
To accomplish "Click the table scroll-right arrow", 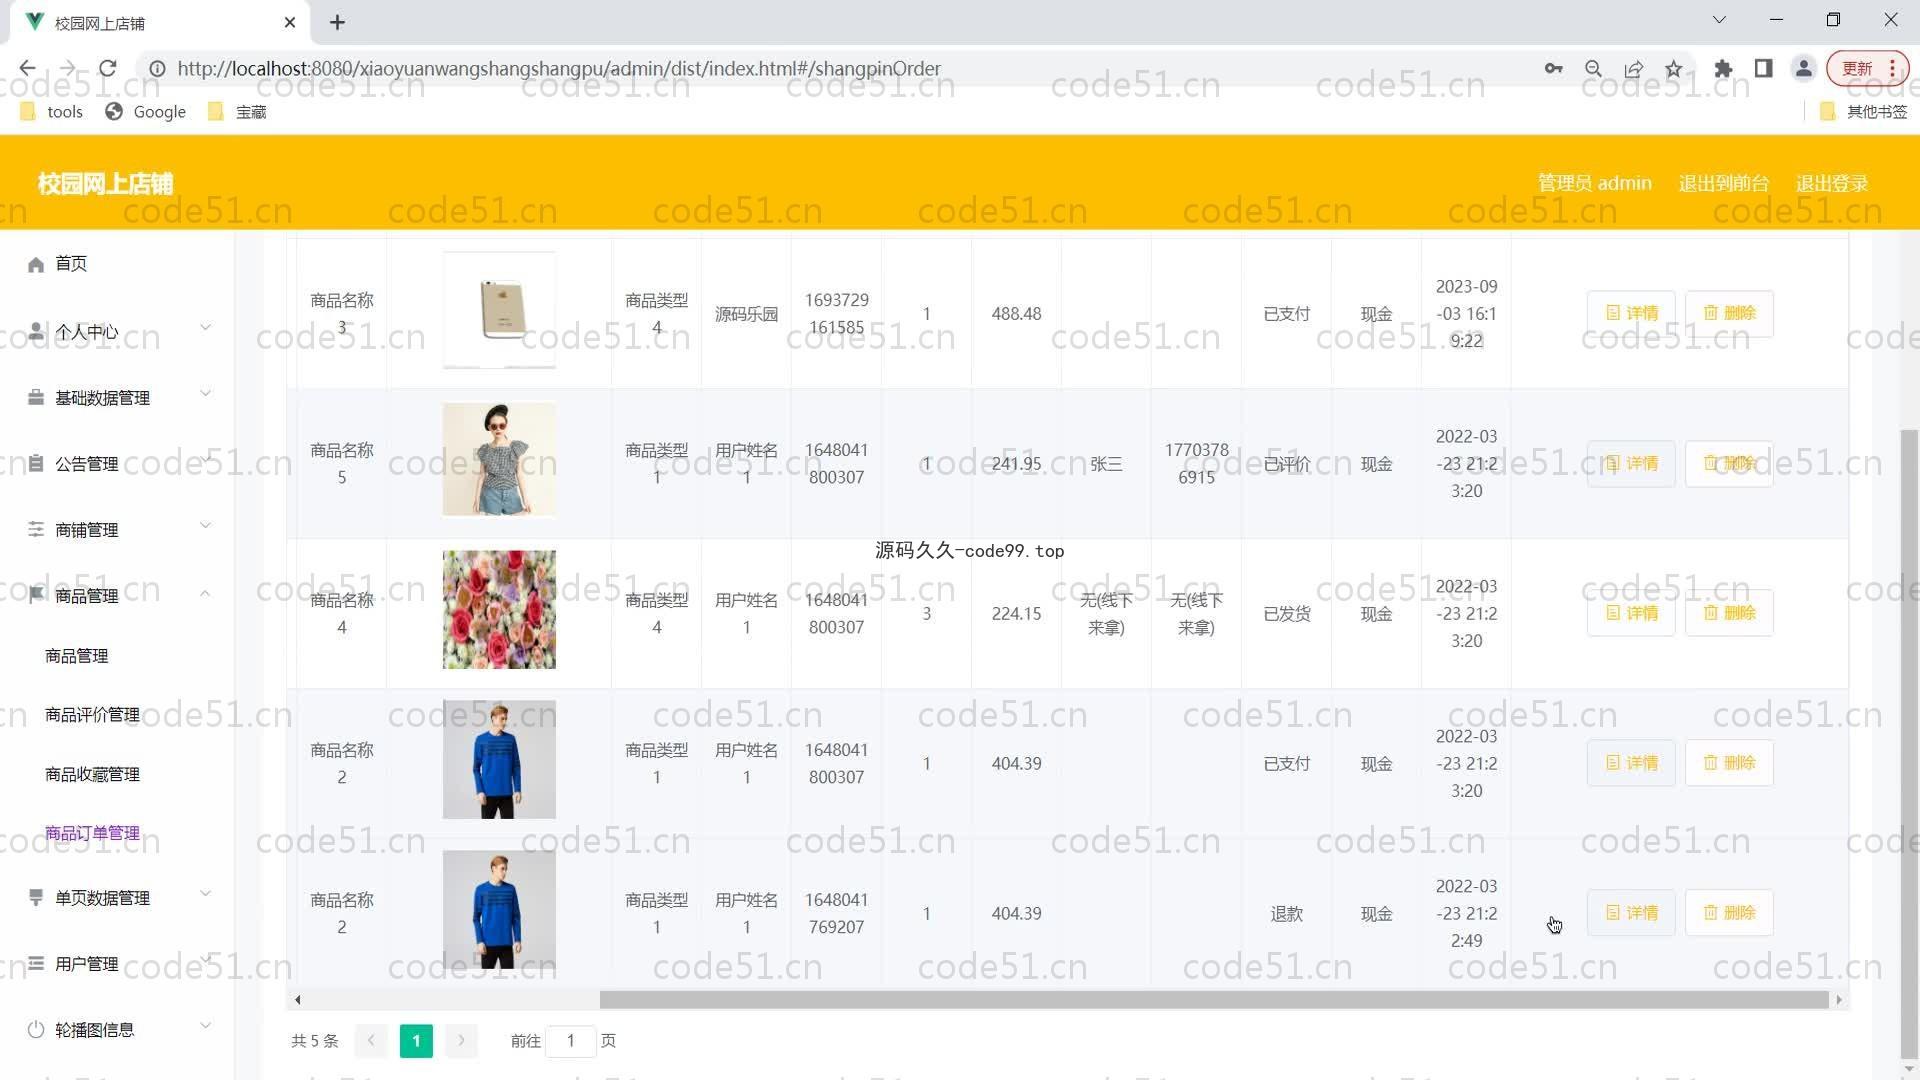I will tap(1838, 999).
